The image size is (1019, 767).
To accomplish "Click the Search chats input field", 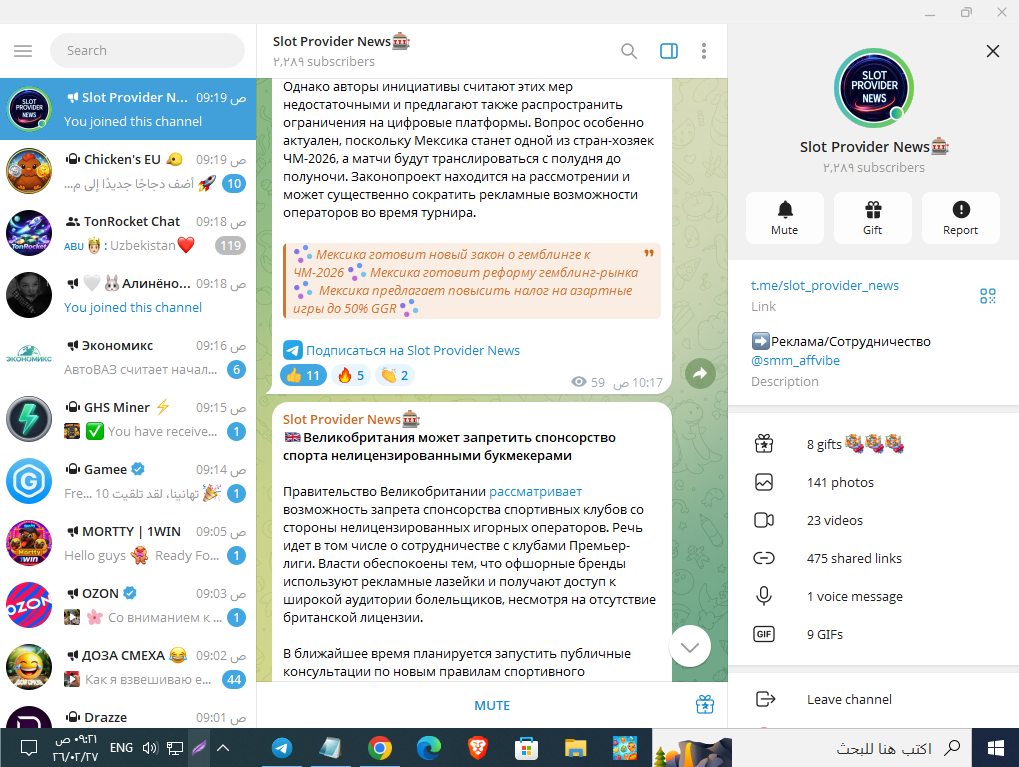I will point(147,51).
